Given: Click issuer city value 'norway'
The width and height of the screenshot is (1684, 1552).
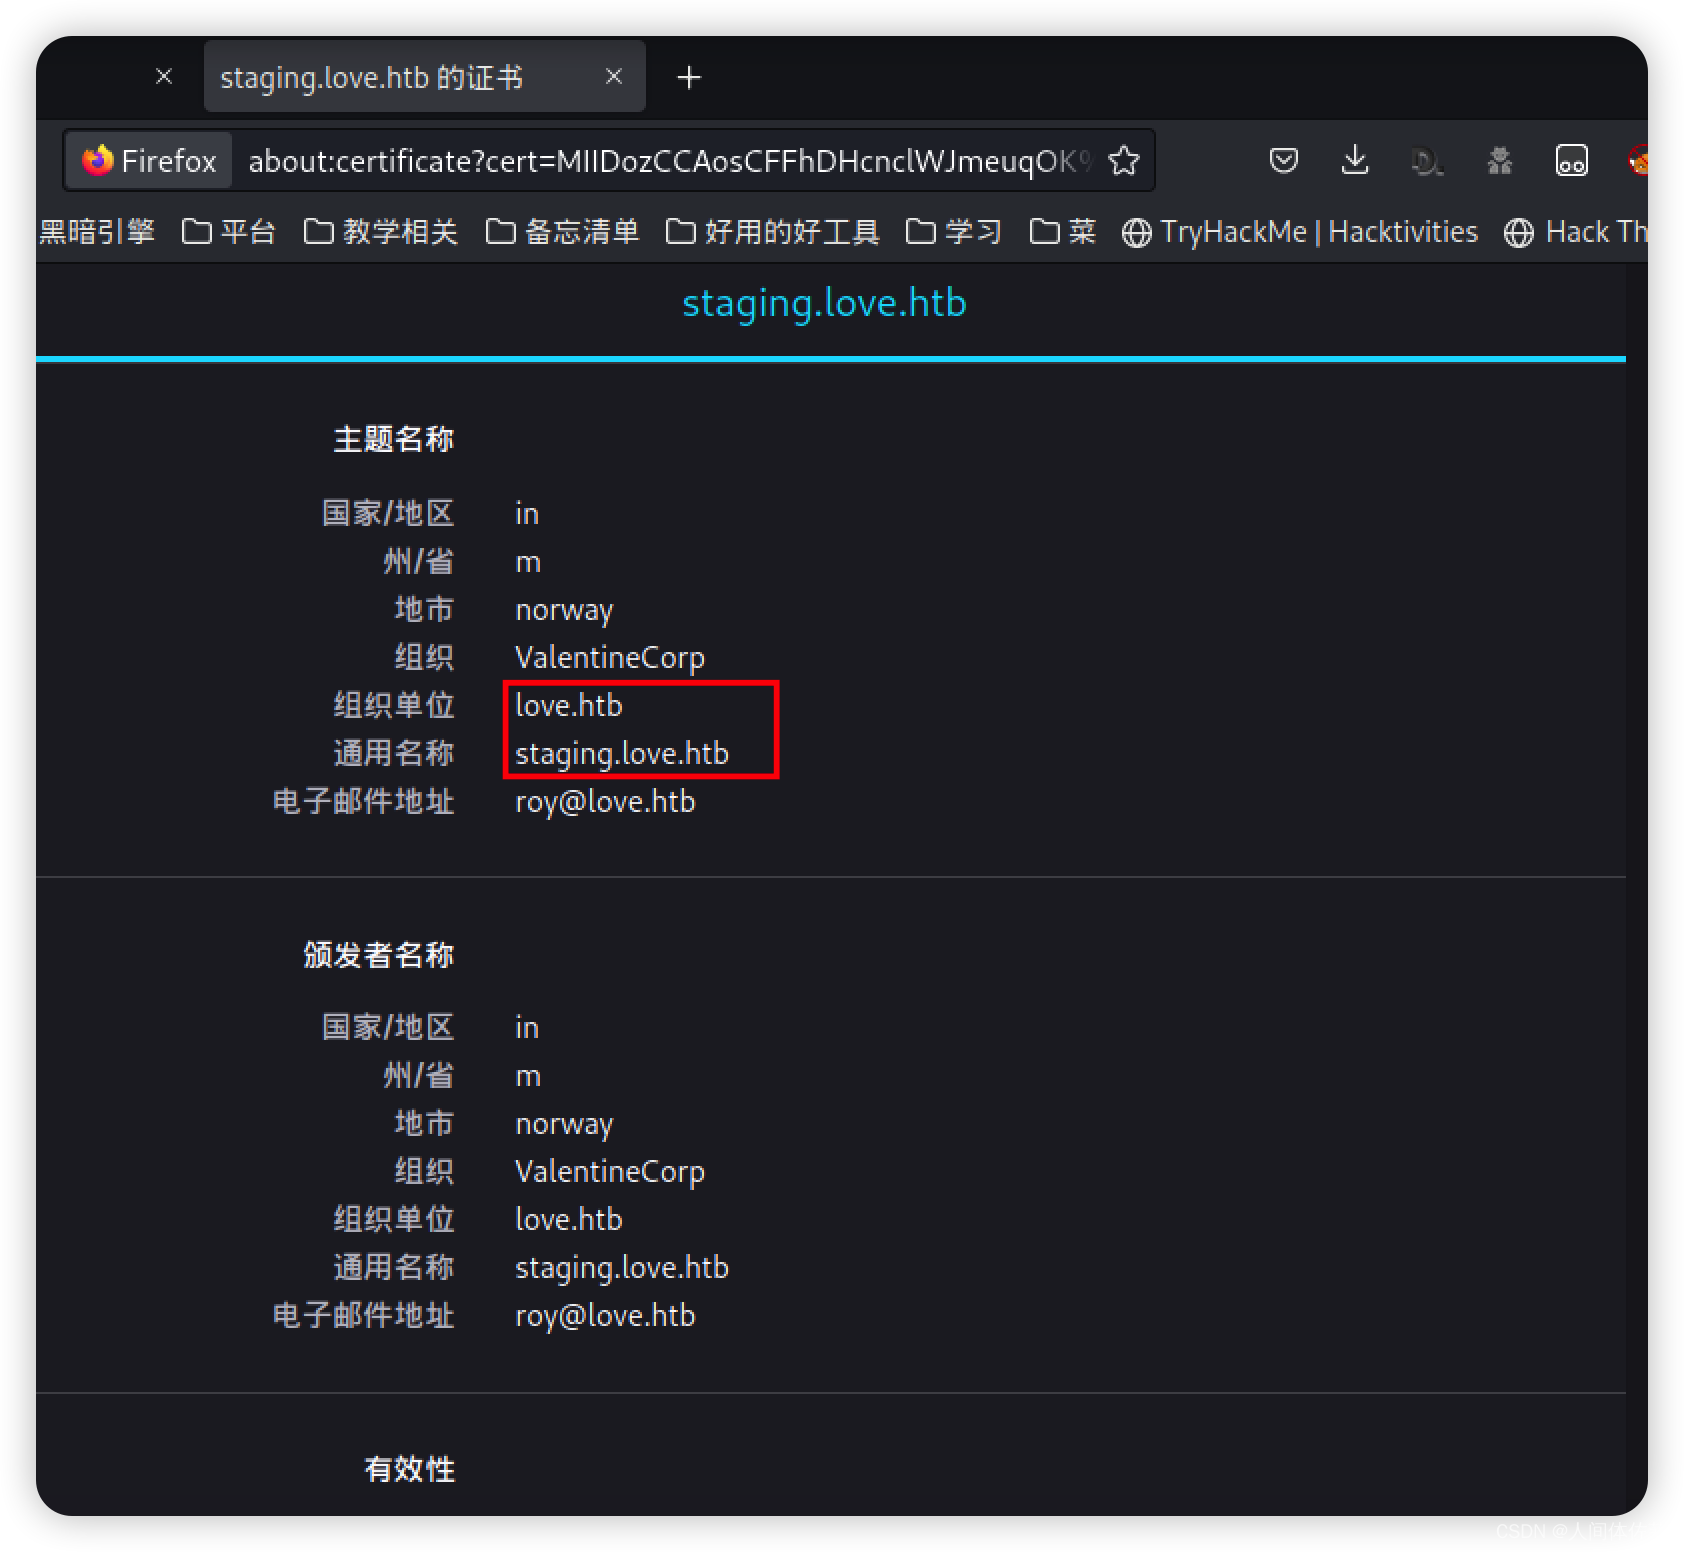Looking at the screenshot, I should click(564, 1124).
